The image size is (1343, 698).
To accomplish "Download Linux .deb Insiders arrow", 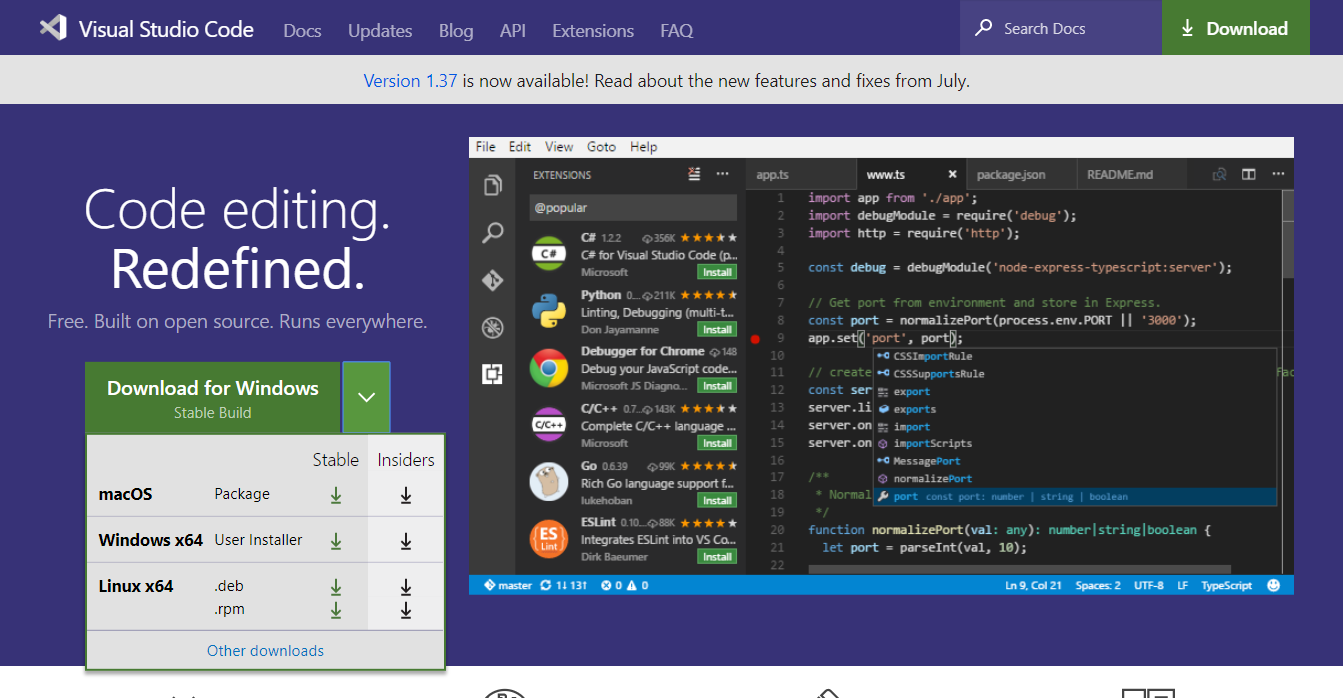I will click(406, 586).
